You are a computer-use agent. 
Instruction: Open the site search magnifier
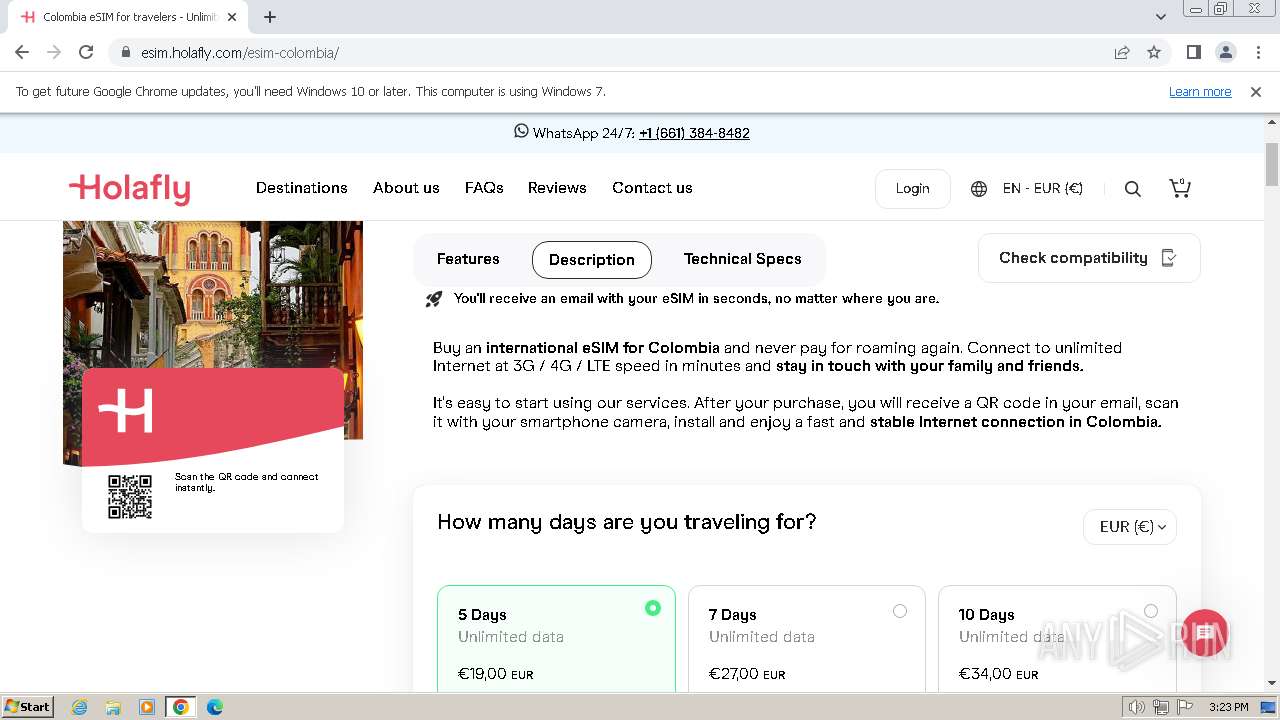[1133, 189]
